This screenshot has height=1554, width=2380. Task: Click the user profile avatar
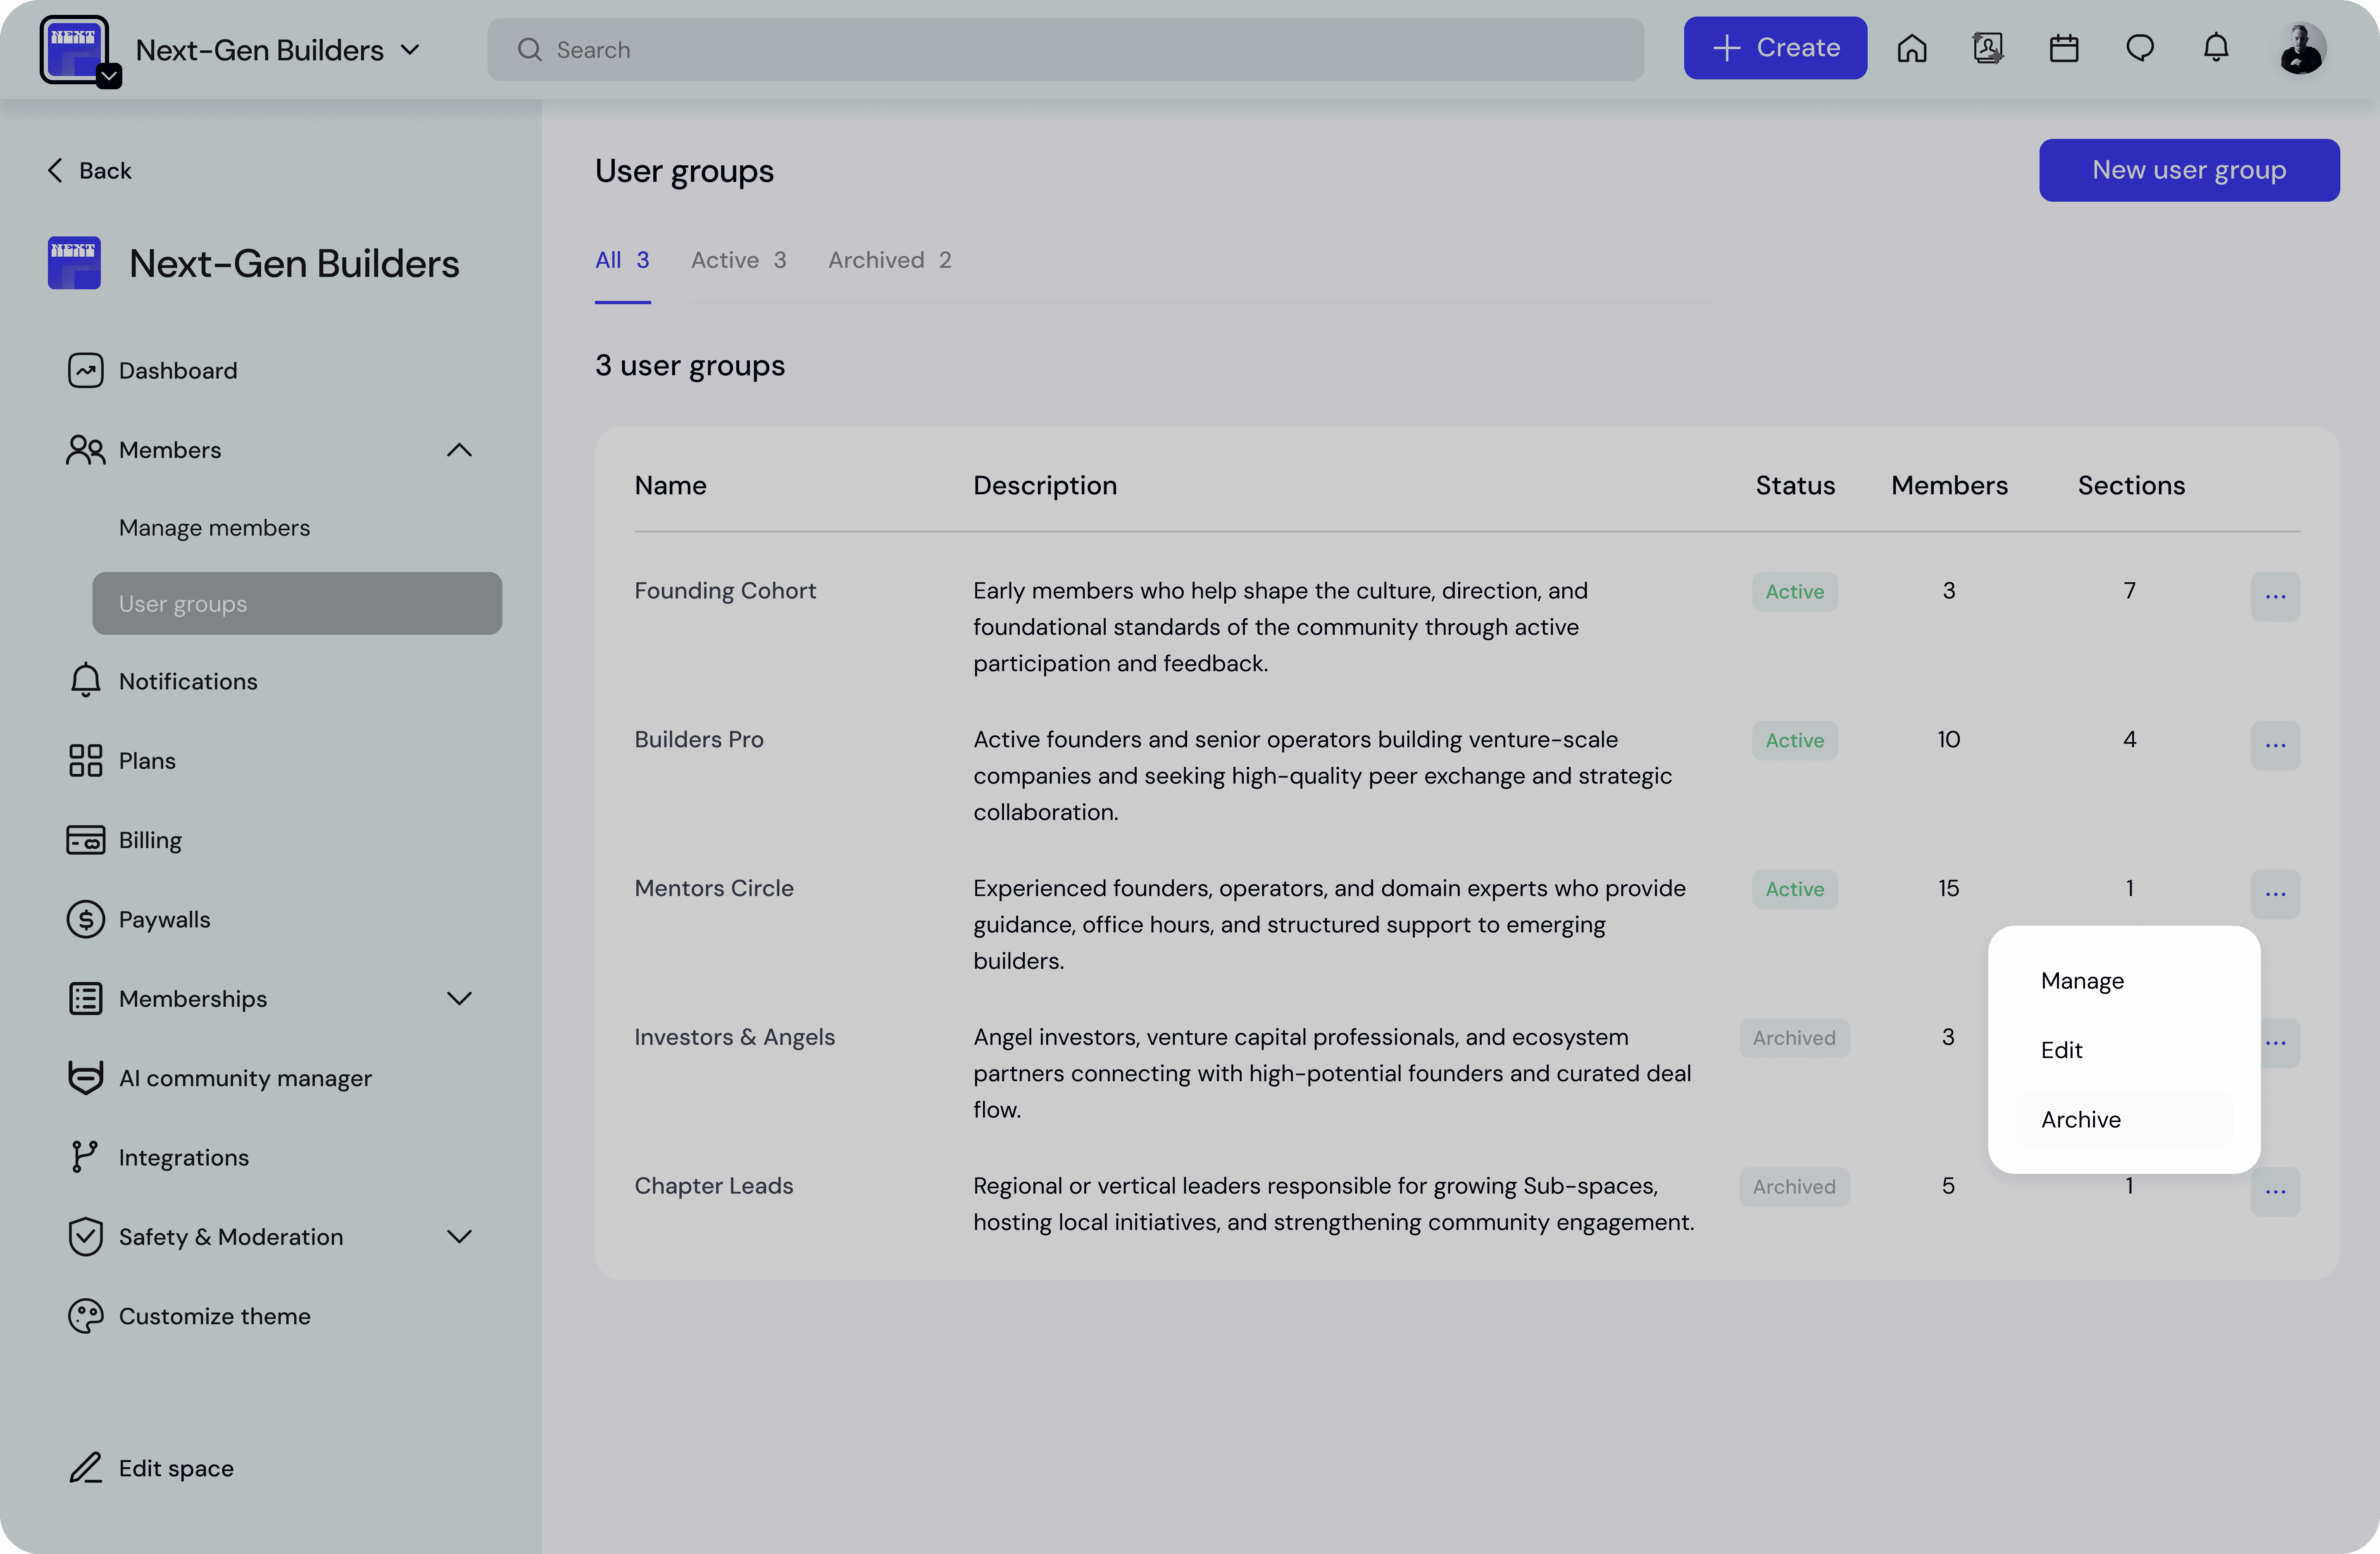pyautogui.click(x=2301, y=48)
